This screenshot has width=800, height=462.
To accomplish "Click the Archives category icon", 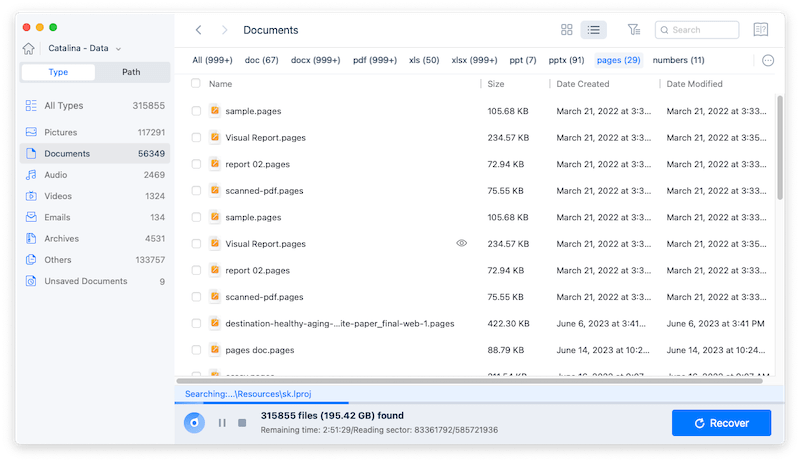I will 31,239.
